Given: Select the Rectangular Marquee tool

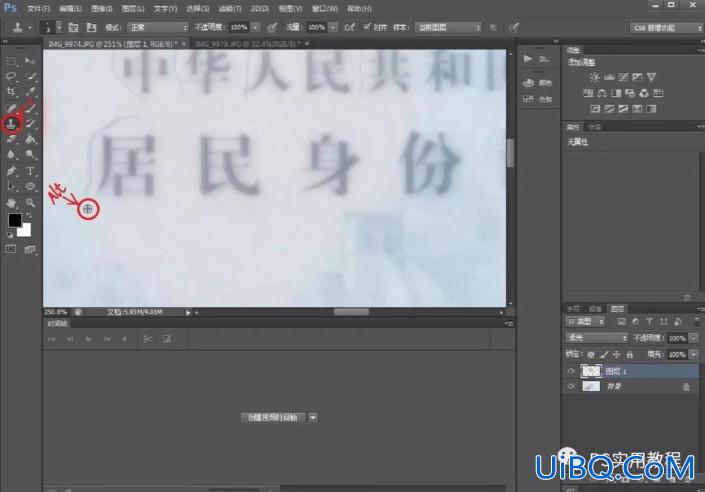Looking at the screenshot, I should pos(11,61).
